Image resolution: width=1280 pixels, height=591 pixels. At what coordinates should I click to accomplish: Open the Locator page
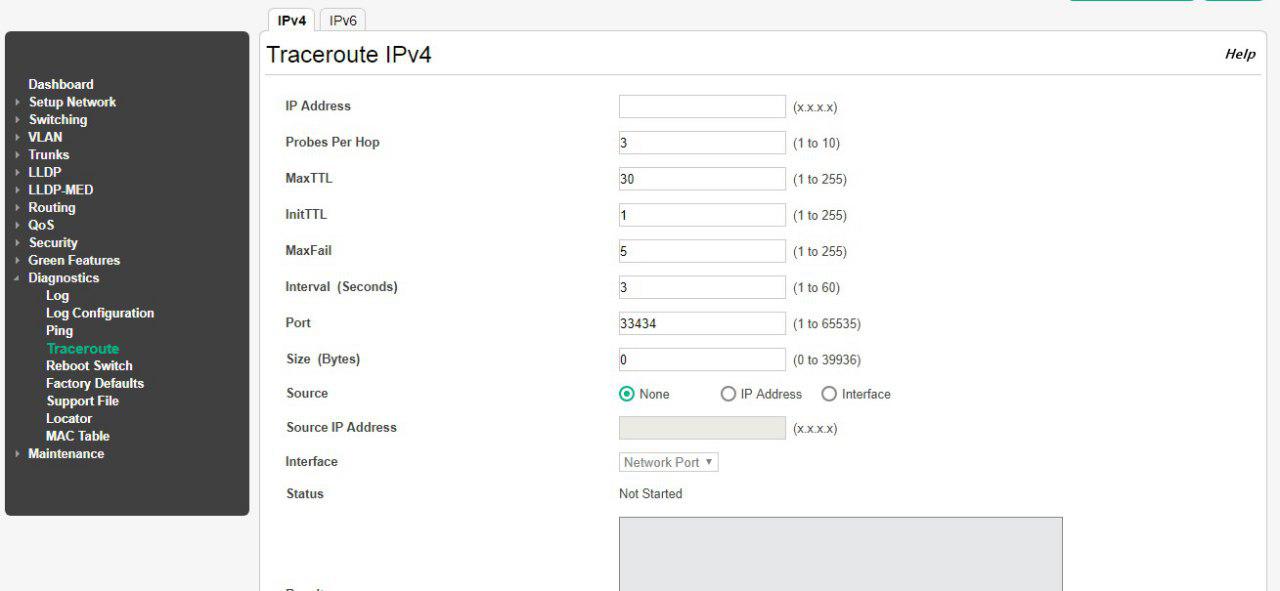(x=69, y=418)
